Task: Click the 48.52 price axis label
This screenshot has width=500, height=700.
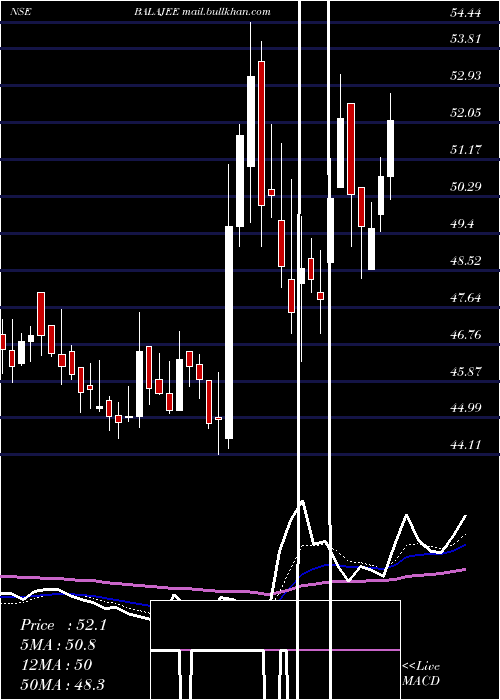Action: point(466,260)
